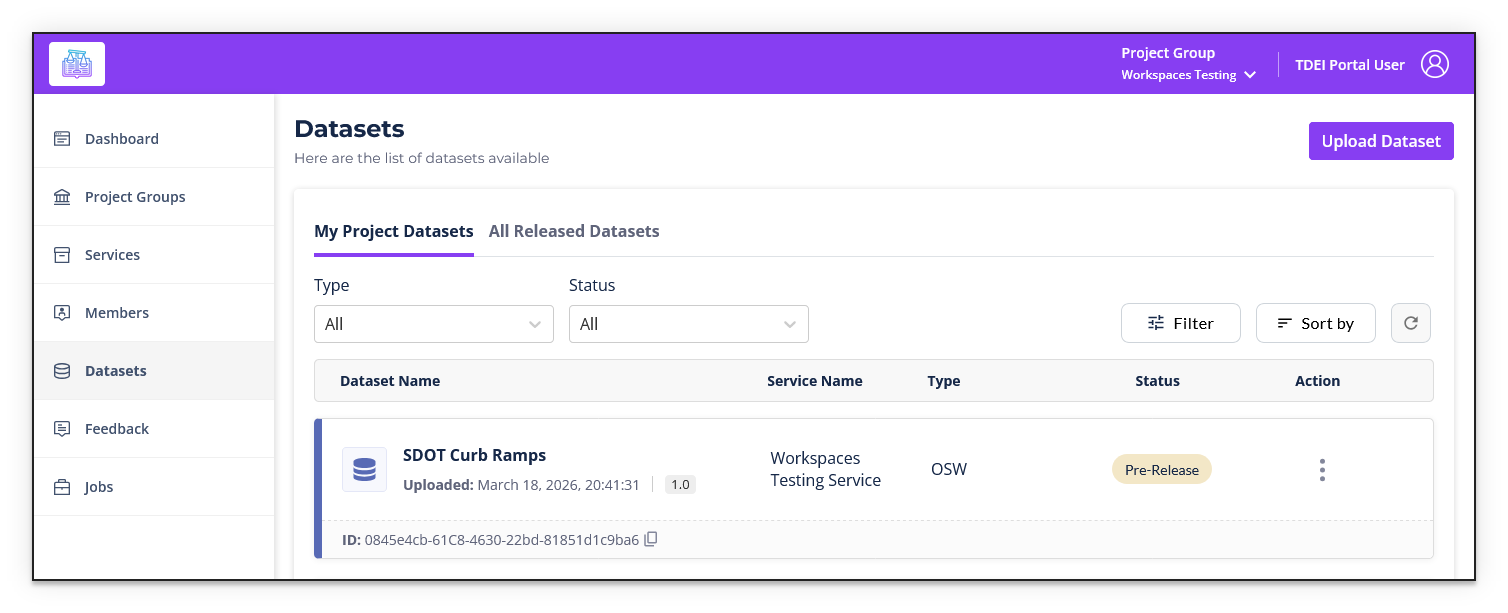Click the Services sidebar icon
The width and height of the screenshot is (1508, 613).
[x=62, y=254]
